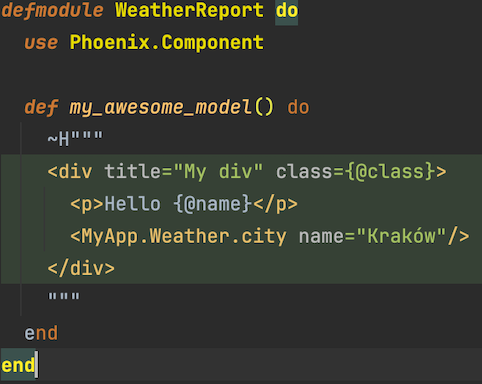The width and height of the screenshot is (482, 384).
Task: Click the 'def' keyword
Action: [41, 107]
